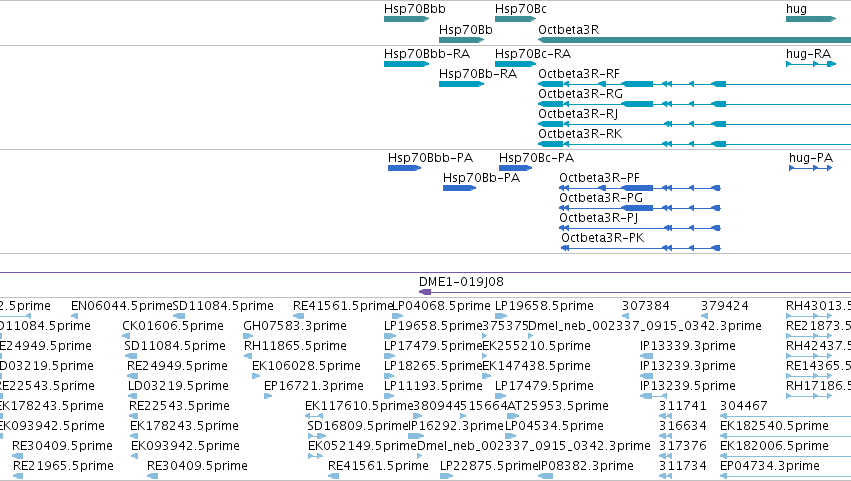This screenshot has width=851, height=481.
Task: Click the Octbeta3R-RG transcript label
Action: (580, 94)
